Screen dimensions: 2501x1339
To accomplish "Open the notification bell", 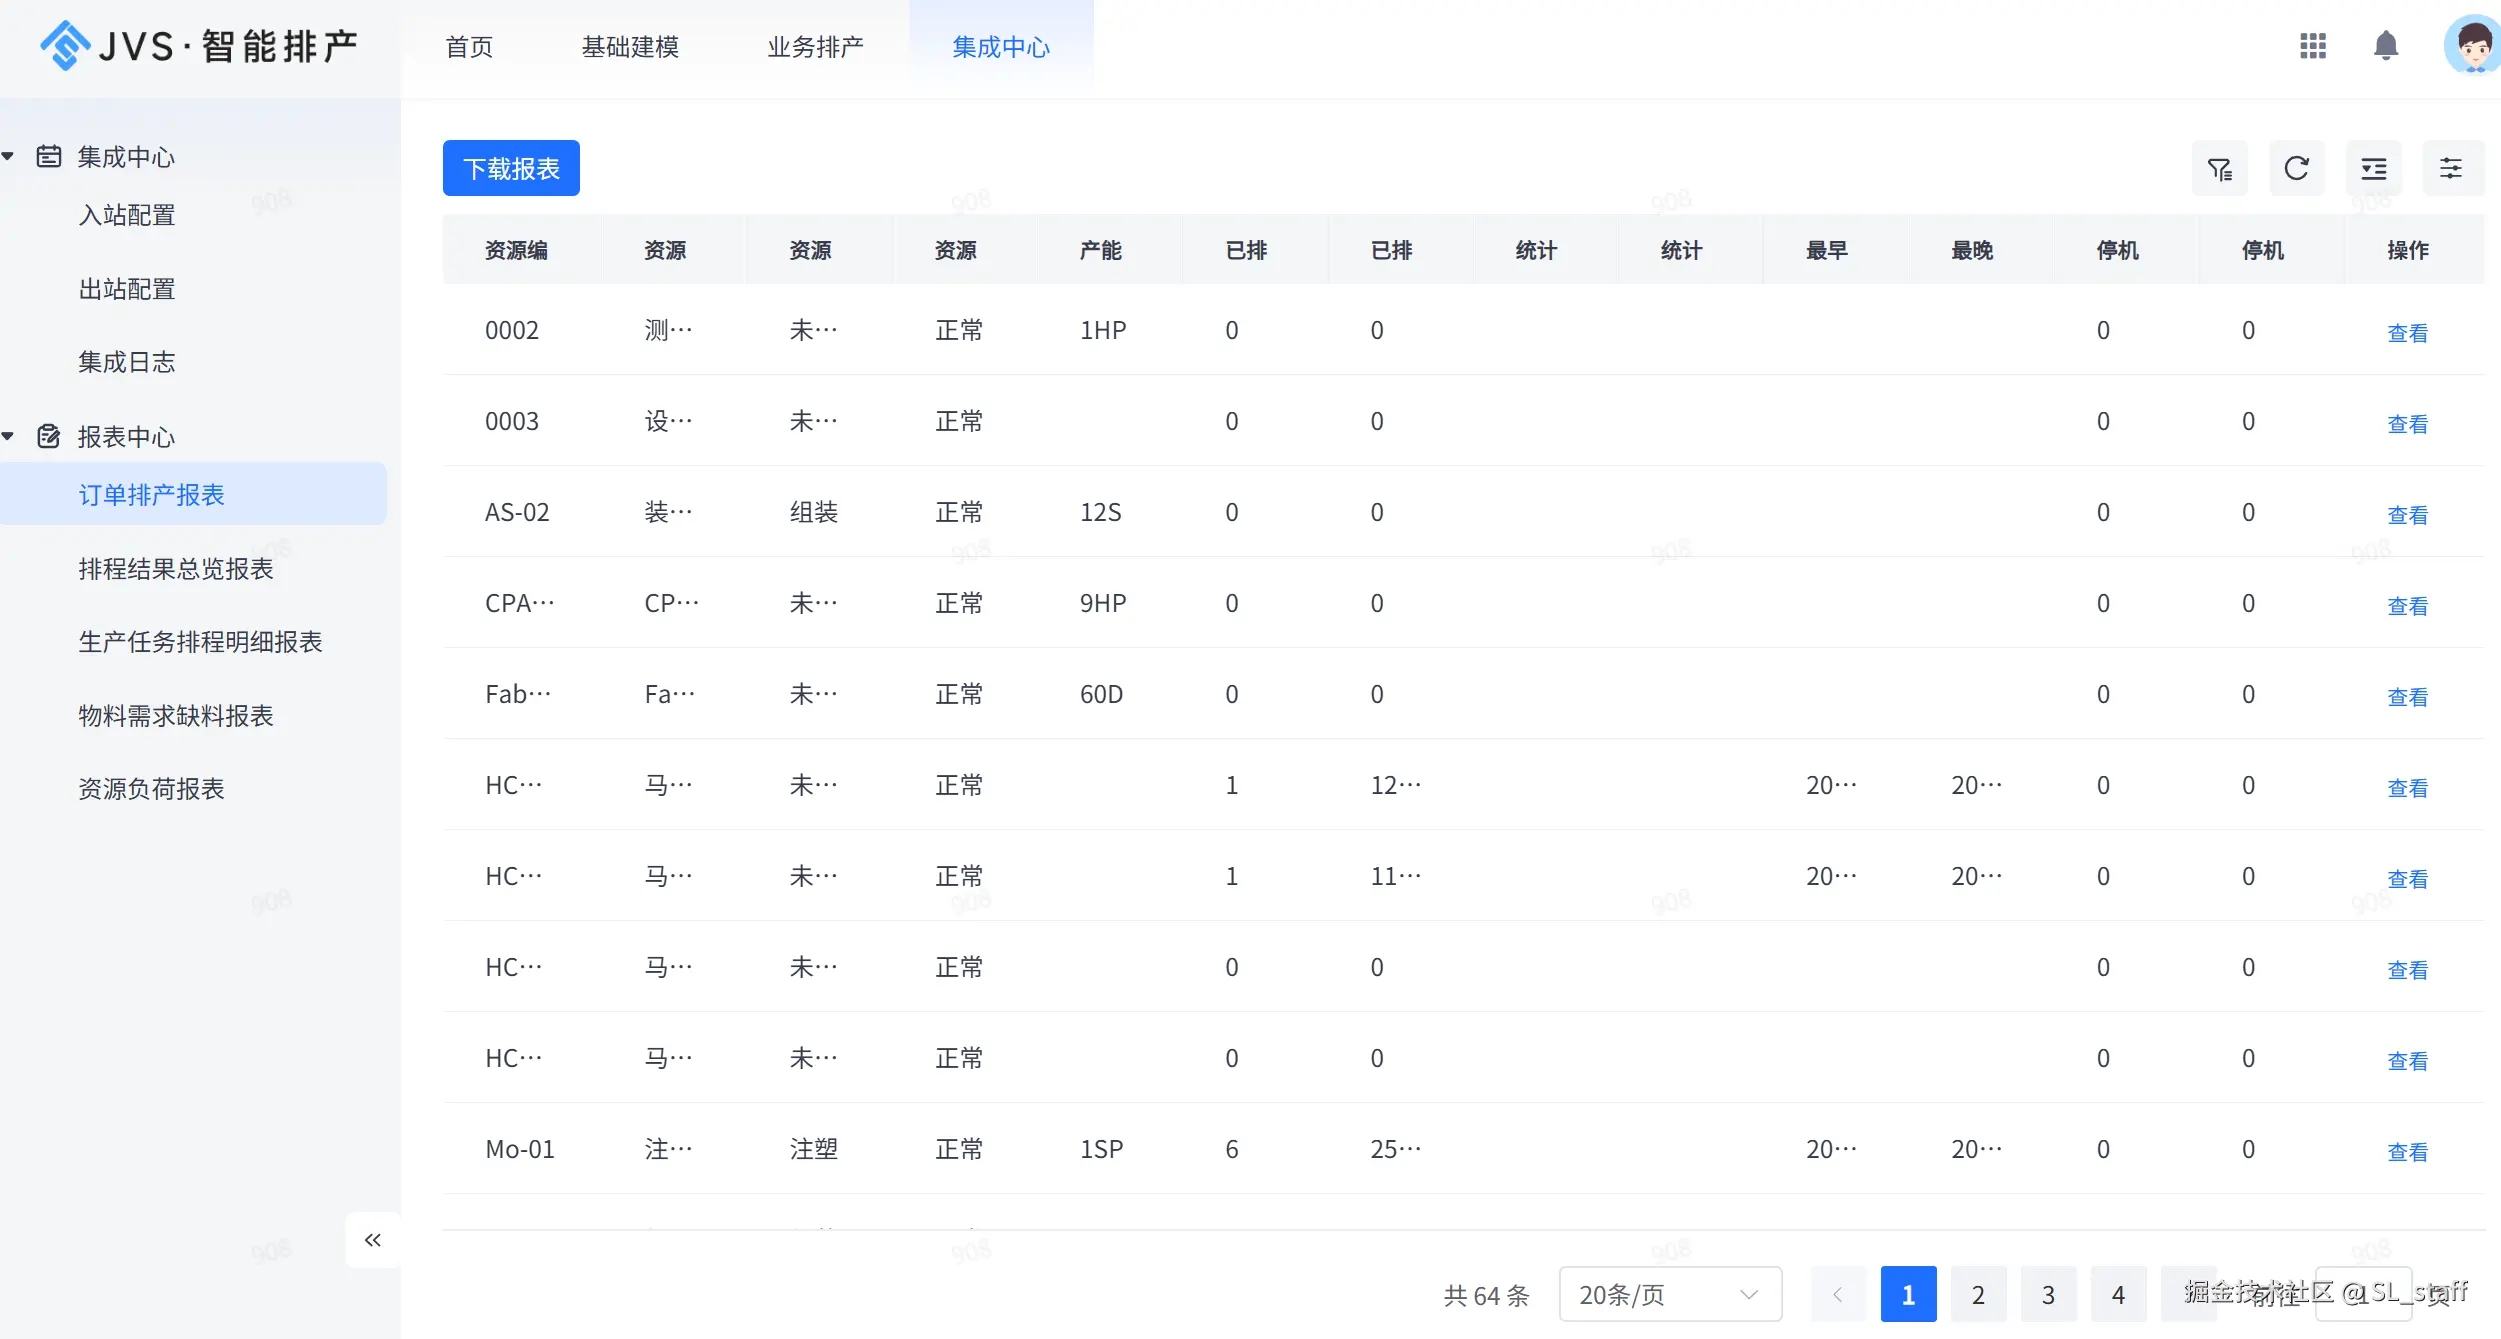I will (x=2386, y=46).
